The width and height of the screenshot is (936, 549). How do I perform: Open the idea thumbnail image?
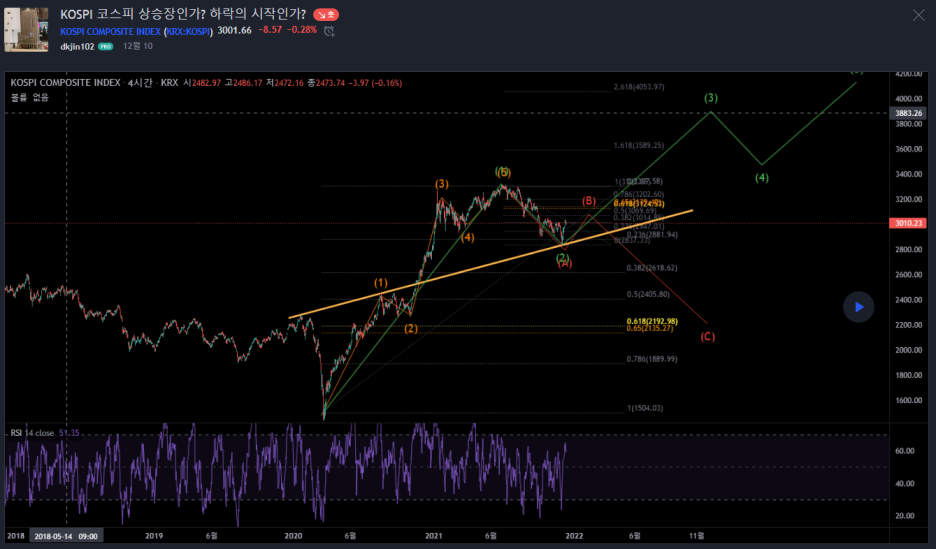tap(26, 29)
